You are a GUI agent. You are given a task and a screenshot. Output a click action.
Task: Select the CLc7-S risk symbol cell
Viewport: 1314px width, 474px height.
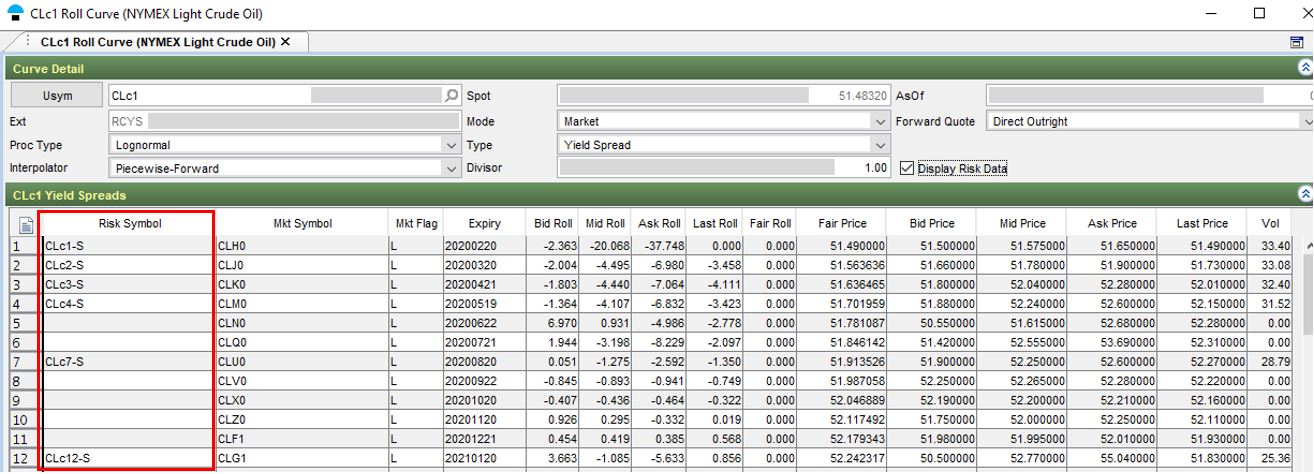pos(127,361)
